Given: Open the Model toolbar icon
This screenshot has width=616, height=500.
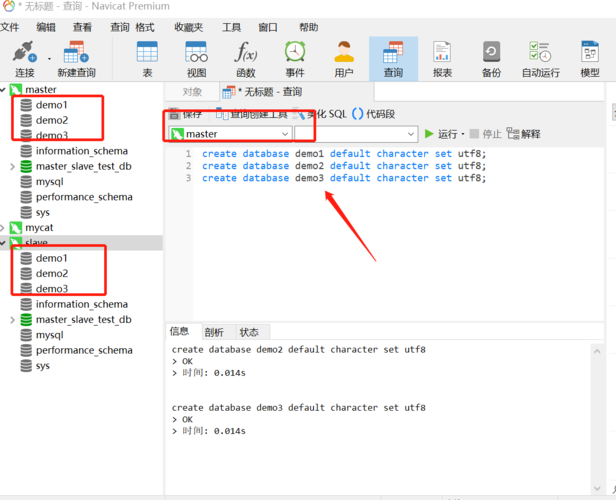Looking at the screenshot, I should point(590,59).
